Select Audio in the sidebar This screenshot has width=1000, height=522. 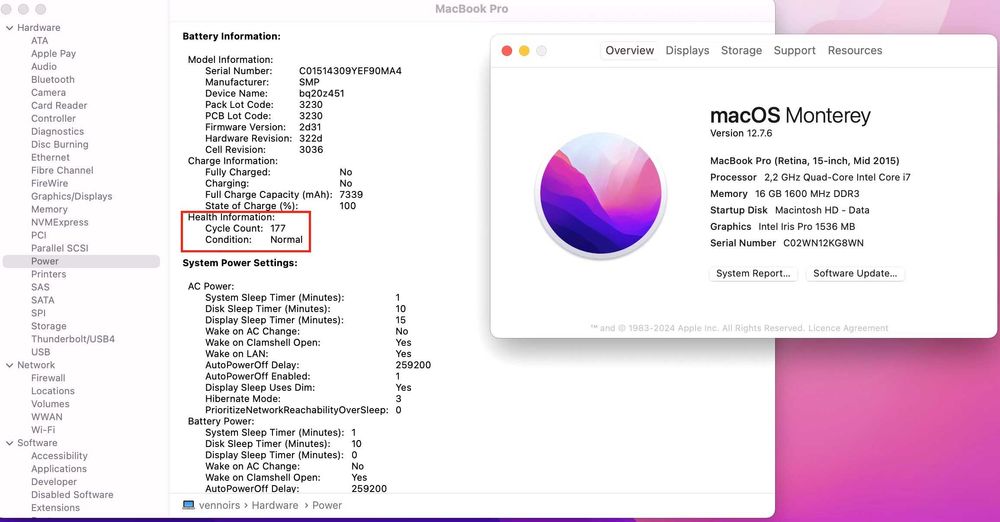tap(44, 66)
